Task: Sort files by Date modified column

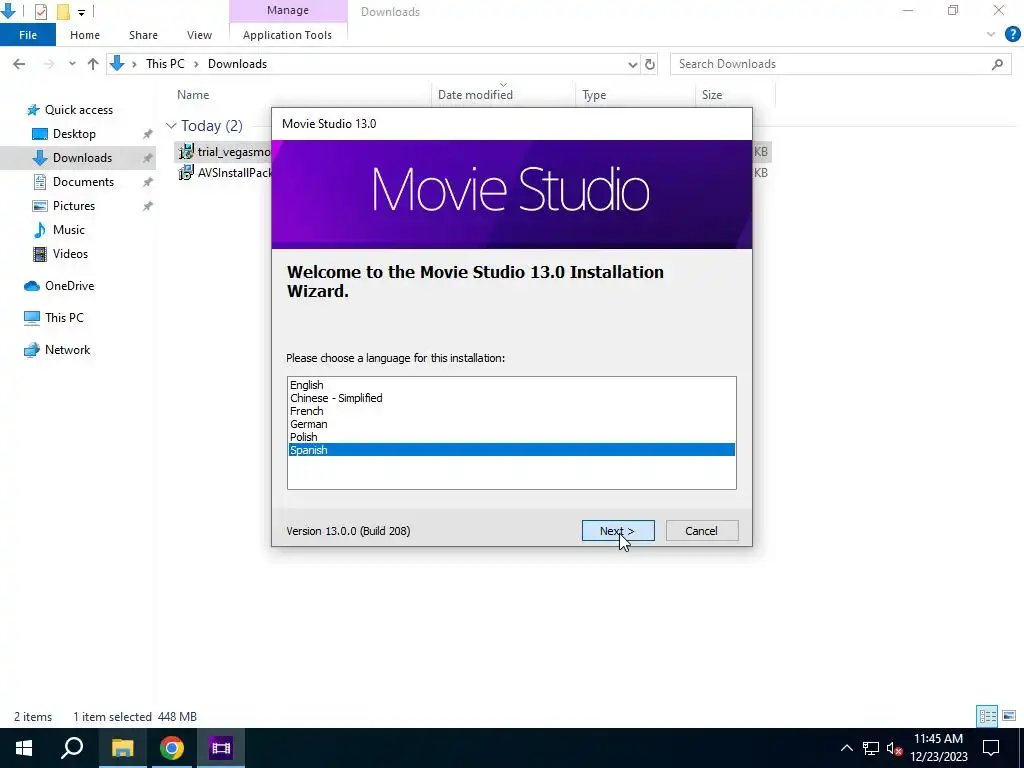Action: [475, 95]
